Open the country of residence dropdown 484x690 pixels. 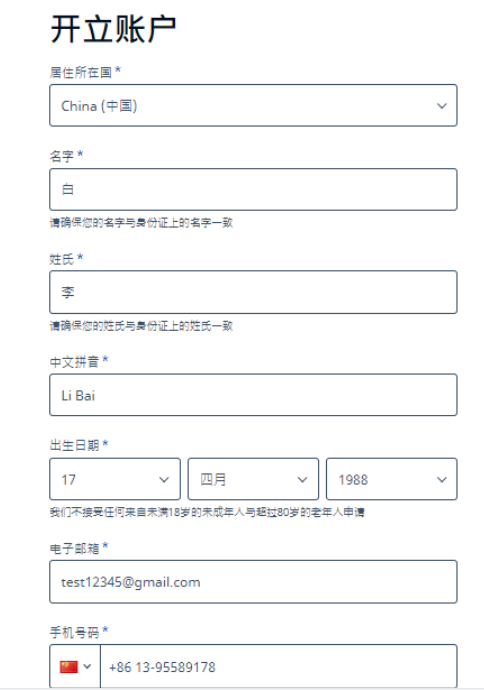click(x=253, y=106)
